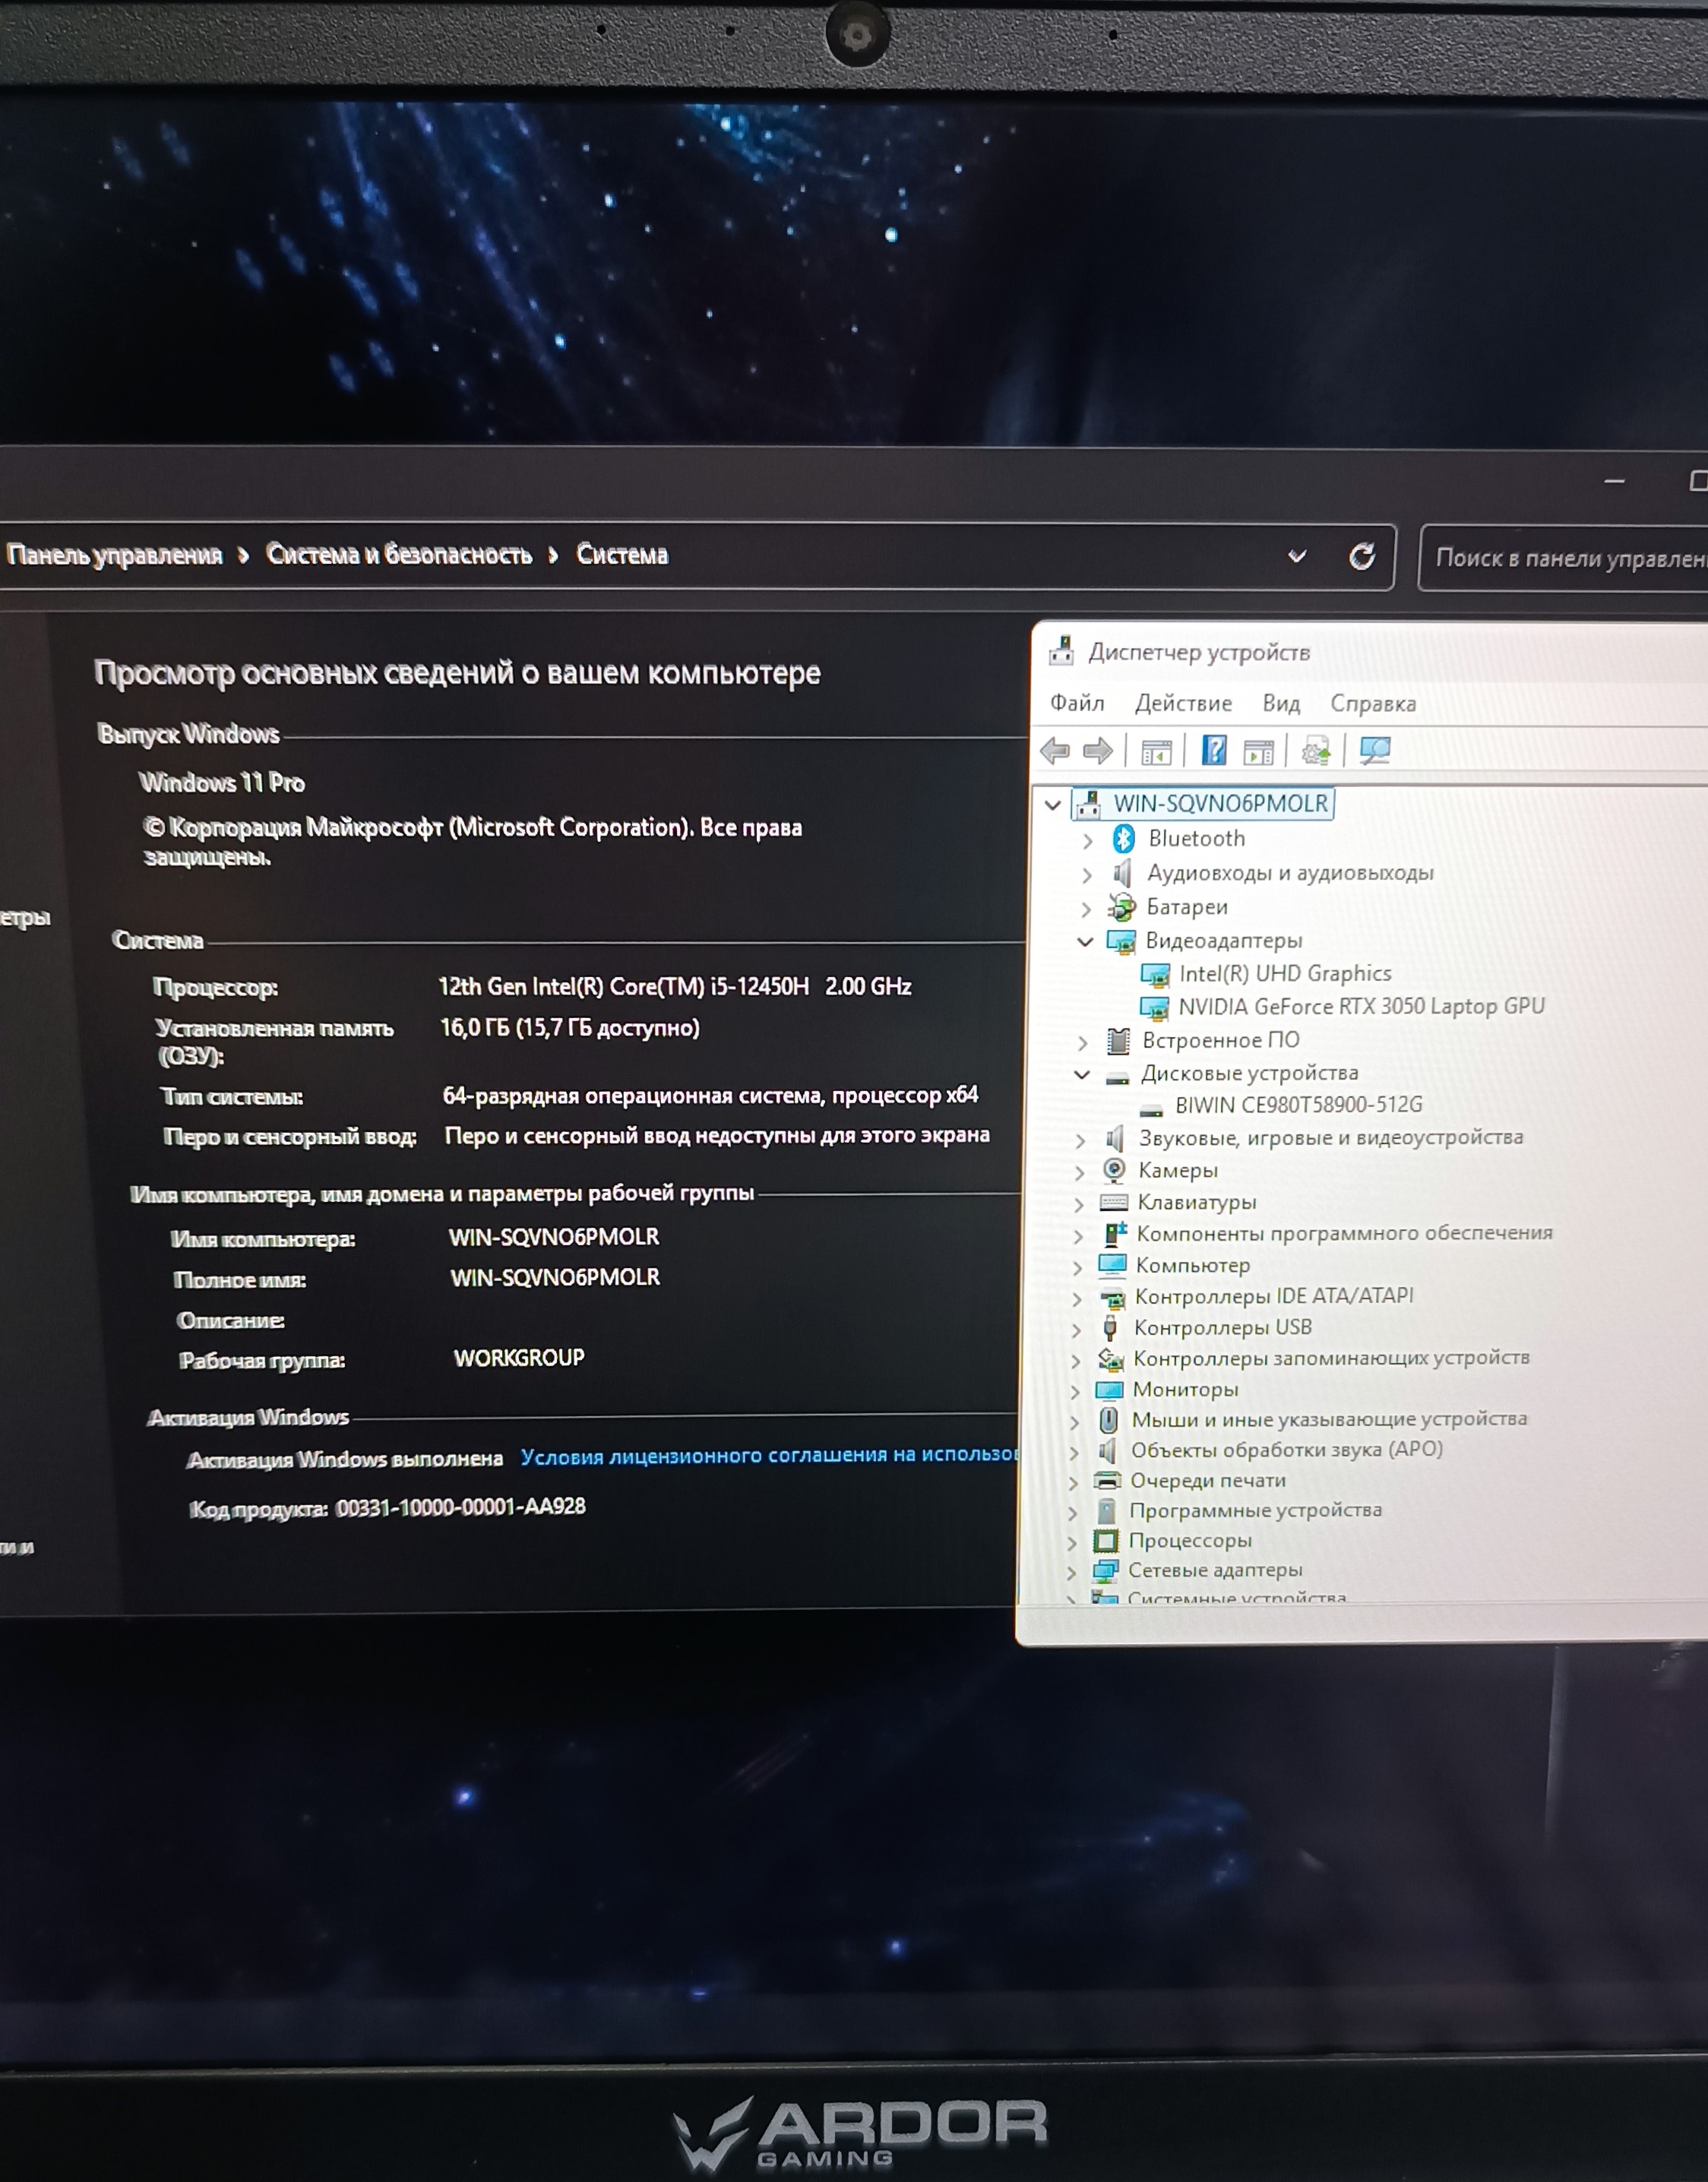1708x2182 pixels.
Task: Click the Forward arrow in Device Manager toolbar
Action: click(x=1098, y=750)
